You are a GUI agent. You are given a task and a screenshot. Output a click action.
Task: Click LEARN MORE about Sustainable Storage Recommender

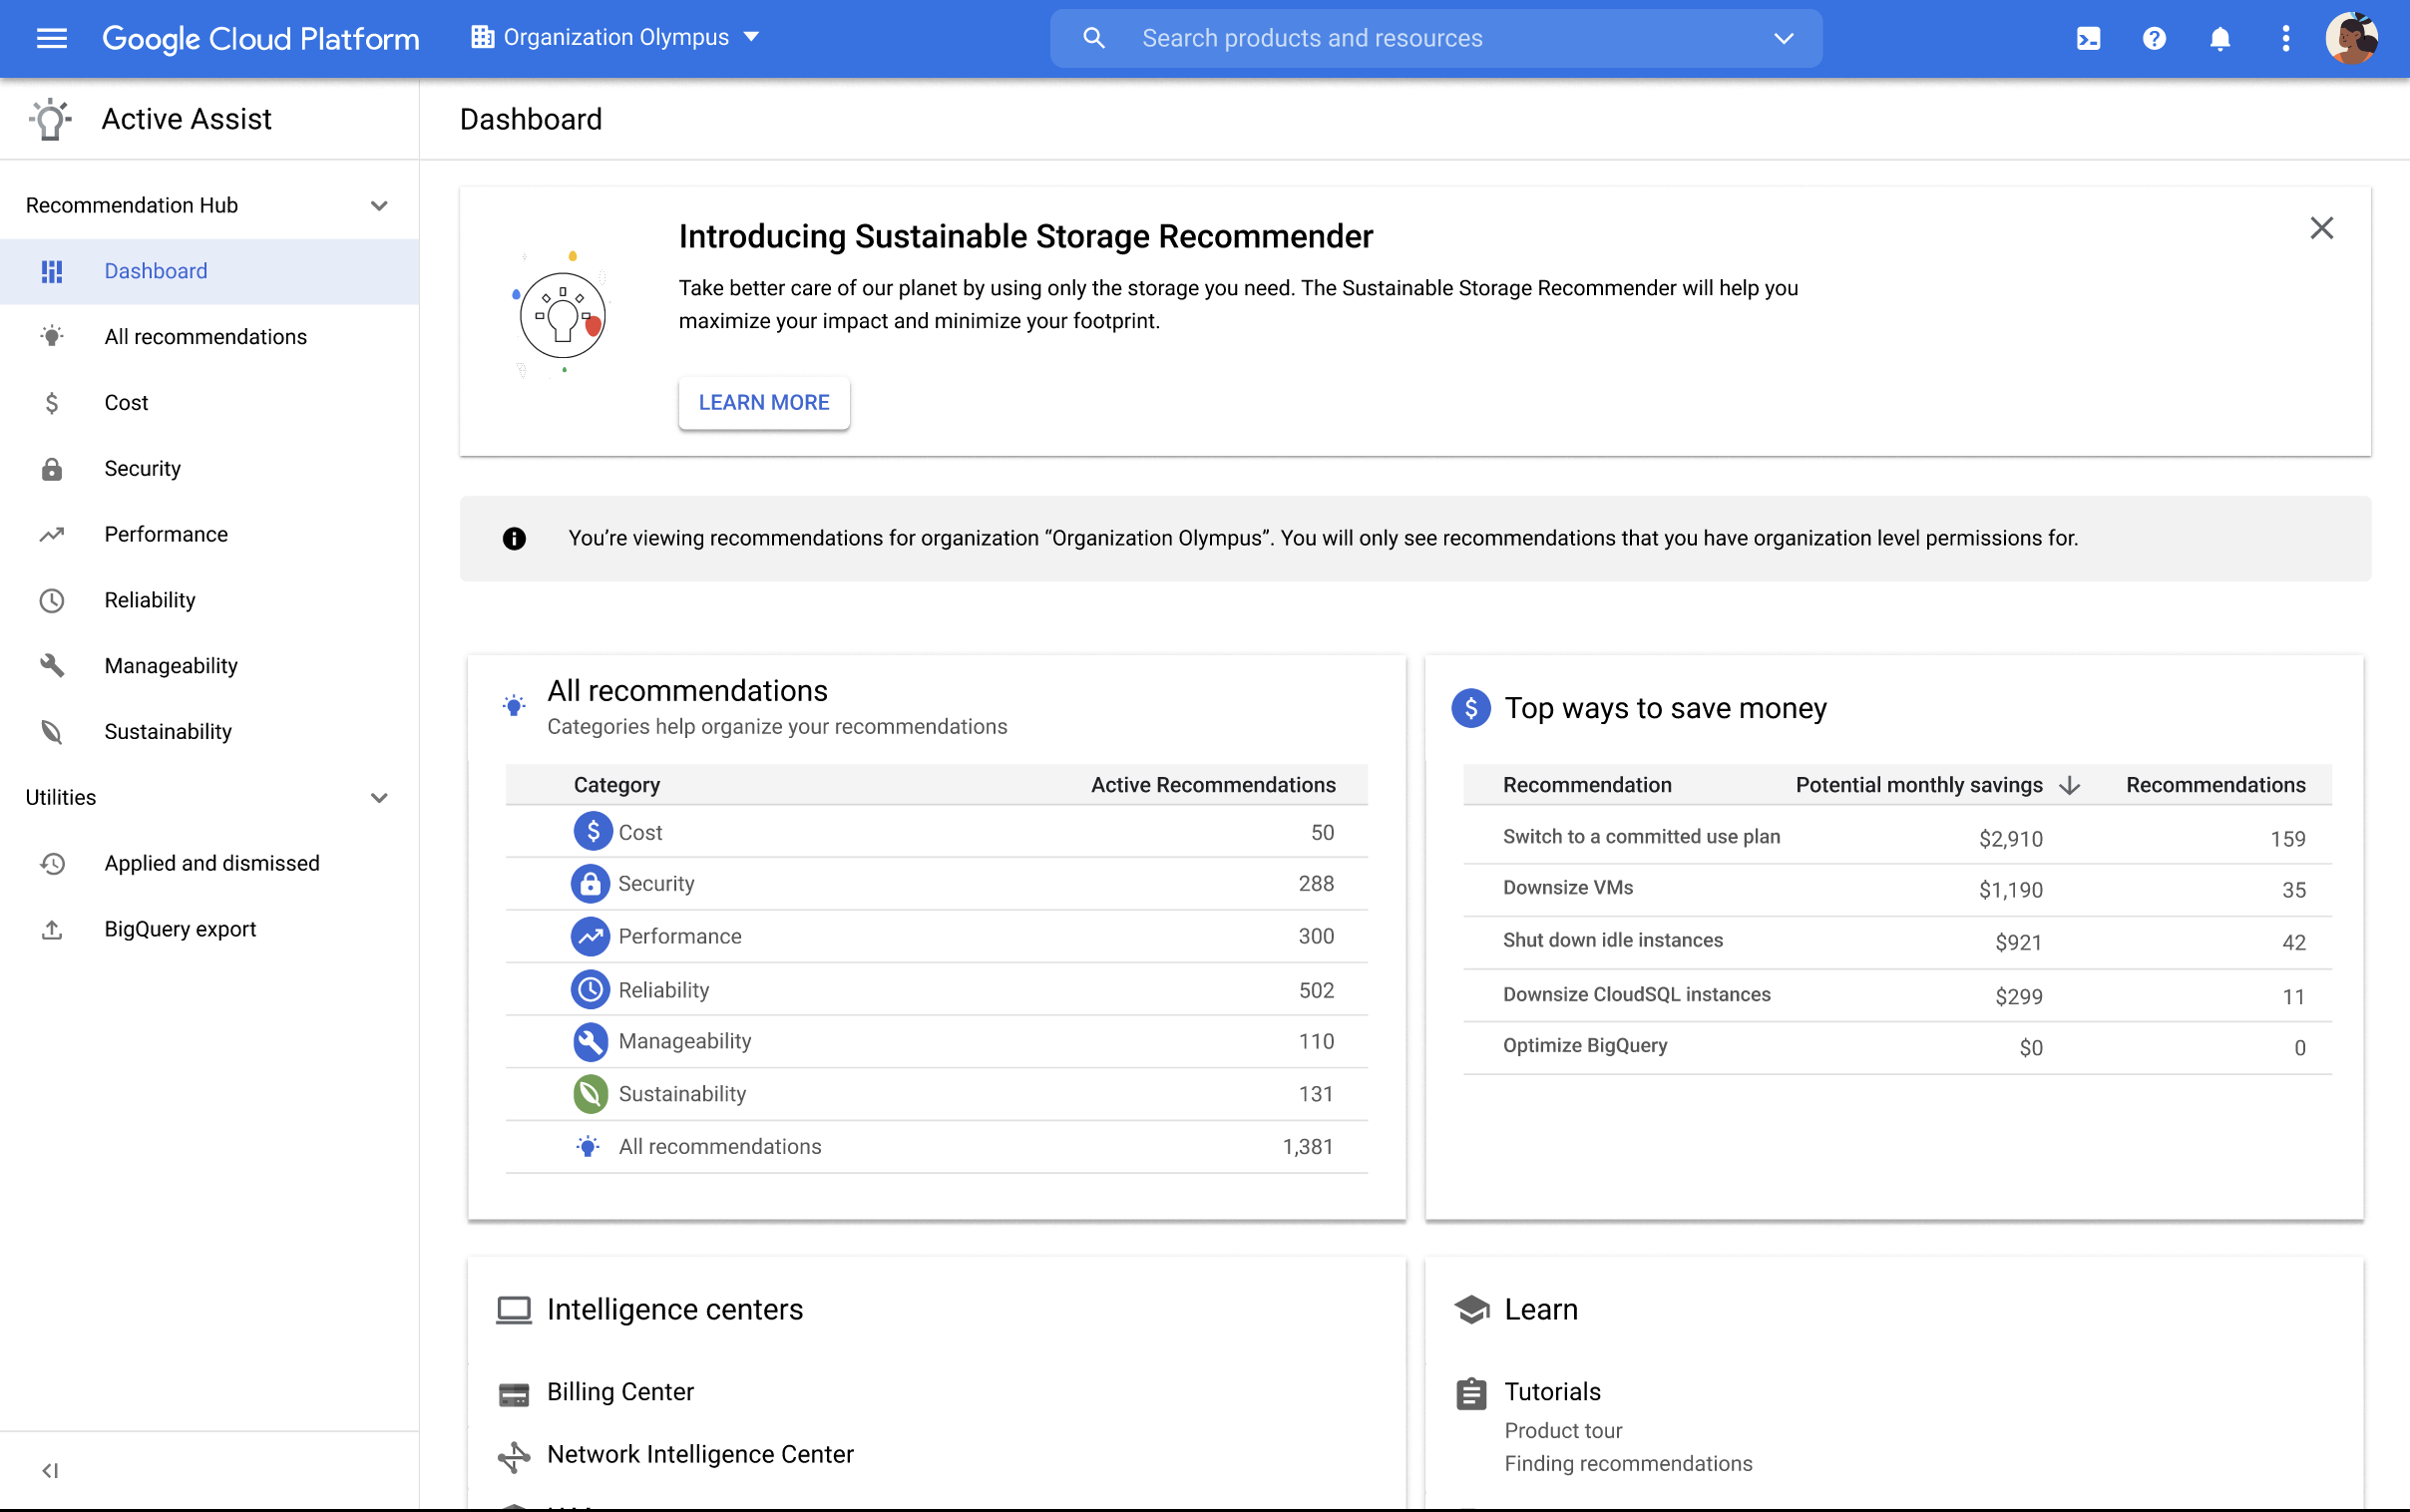coord(764,402)
